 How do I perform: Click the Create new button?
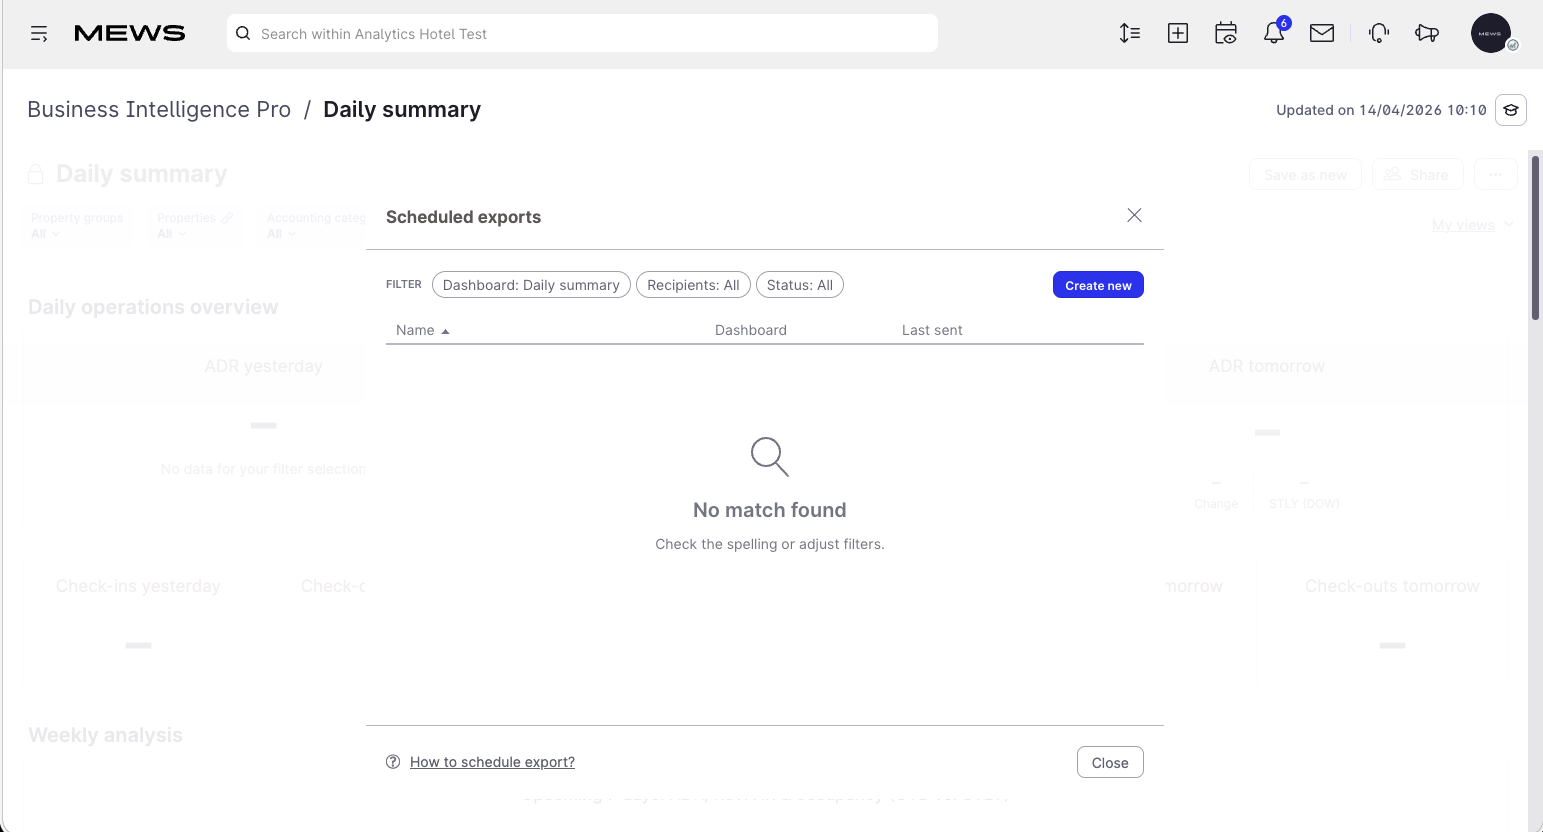[1098, 285]
